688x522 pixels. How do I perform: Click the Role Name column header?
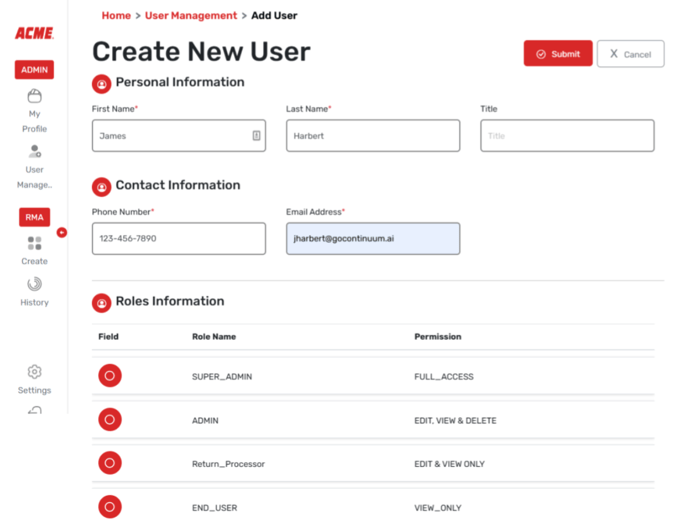[214, 336]
